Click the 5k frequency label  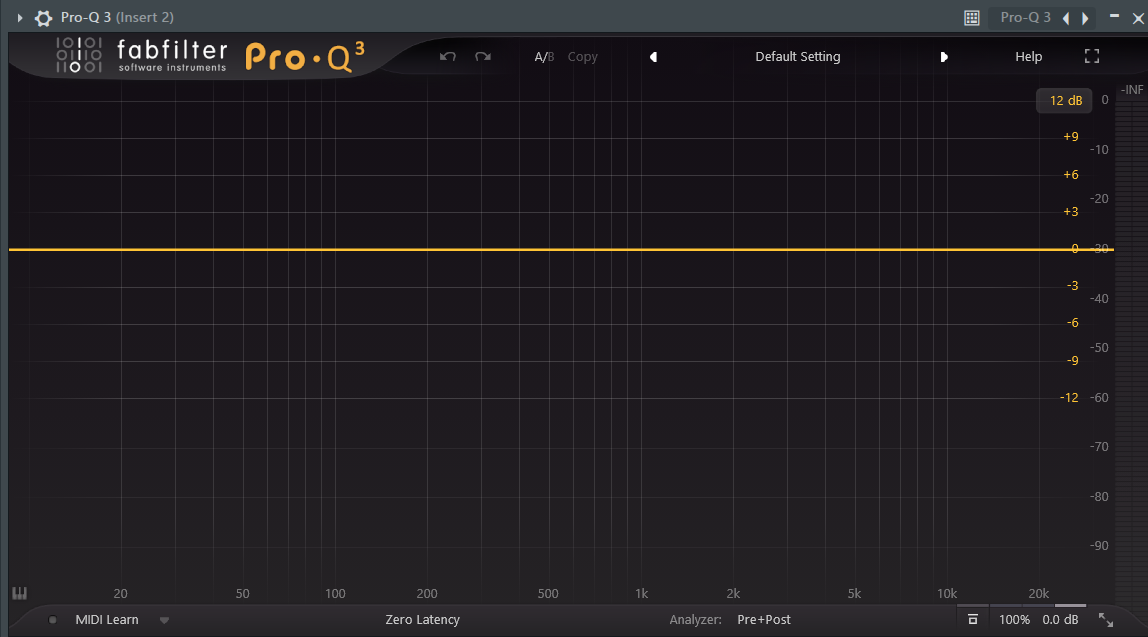(854, 594)
